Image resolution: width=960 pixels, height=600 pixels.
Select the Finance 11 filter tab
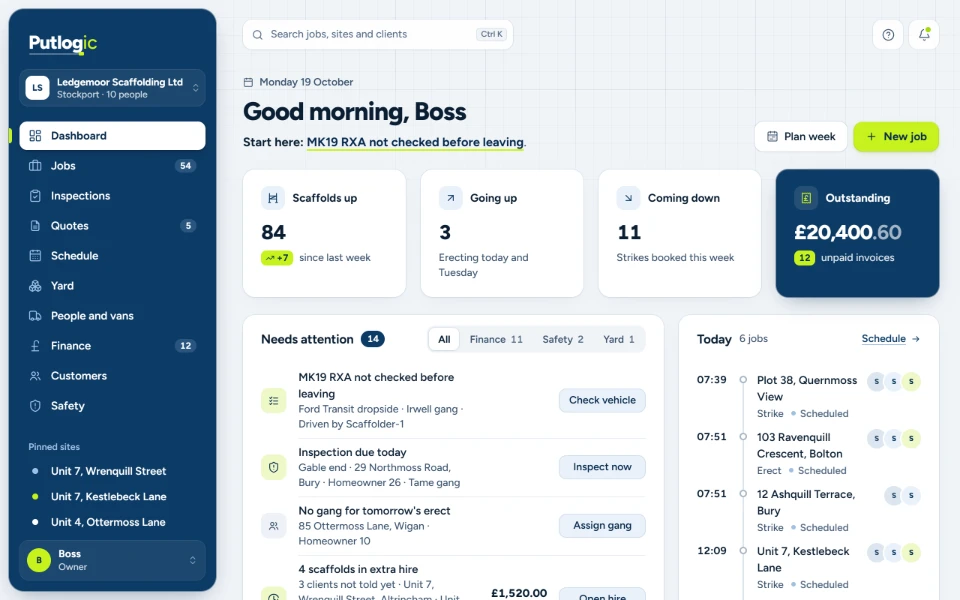[496, 339]
